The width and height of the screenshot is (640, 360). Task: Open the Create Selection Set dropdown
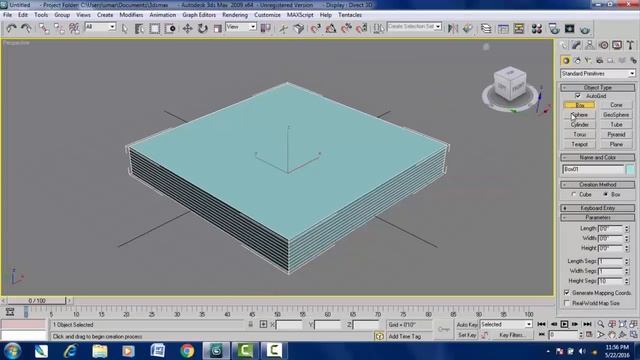(x=414, y=27)
